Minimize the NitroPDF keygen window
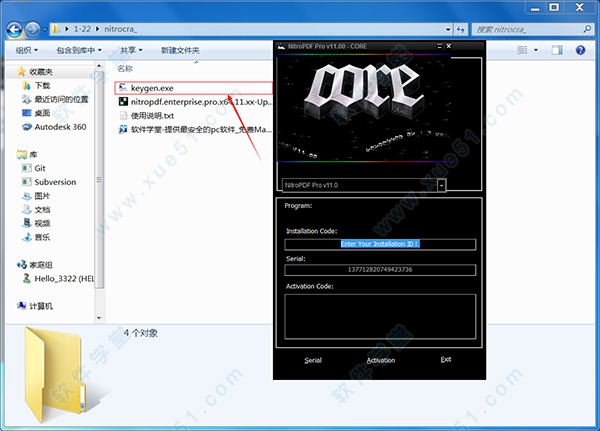The width and height of the screenshot is (600, 431). pyautogui.click(x=439, y=46)
